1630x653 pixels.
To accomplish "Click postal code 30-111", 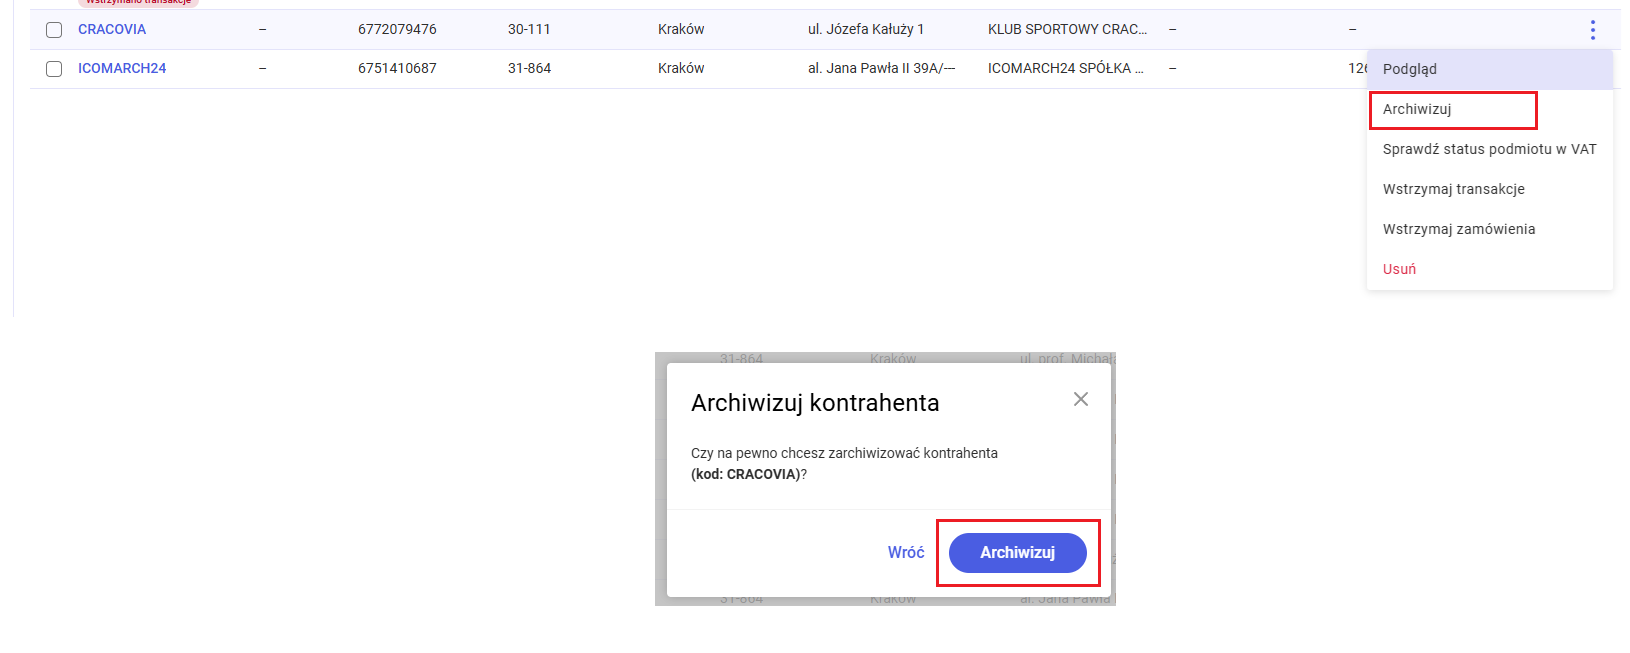I will (x=529, y=29).
